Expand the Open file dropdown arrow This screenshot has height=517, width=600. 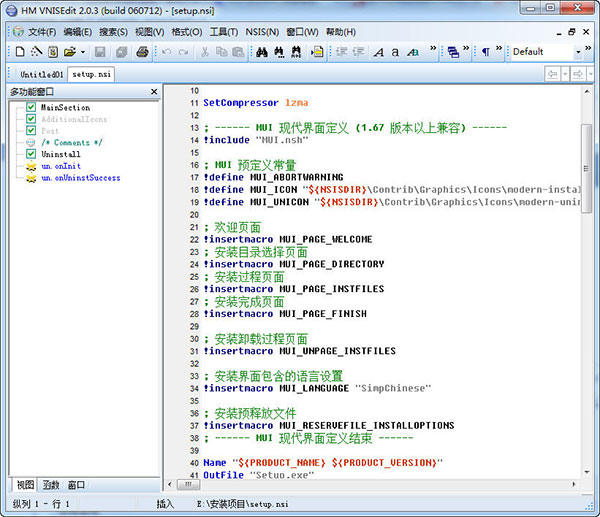point(82,51)
